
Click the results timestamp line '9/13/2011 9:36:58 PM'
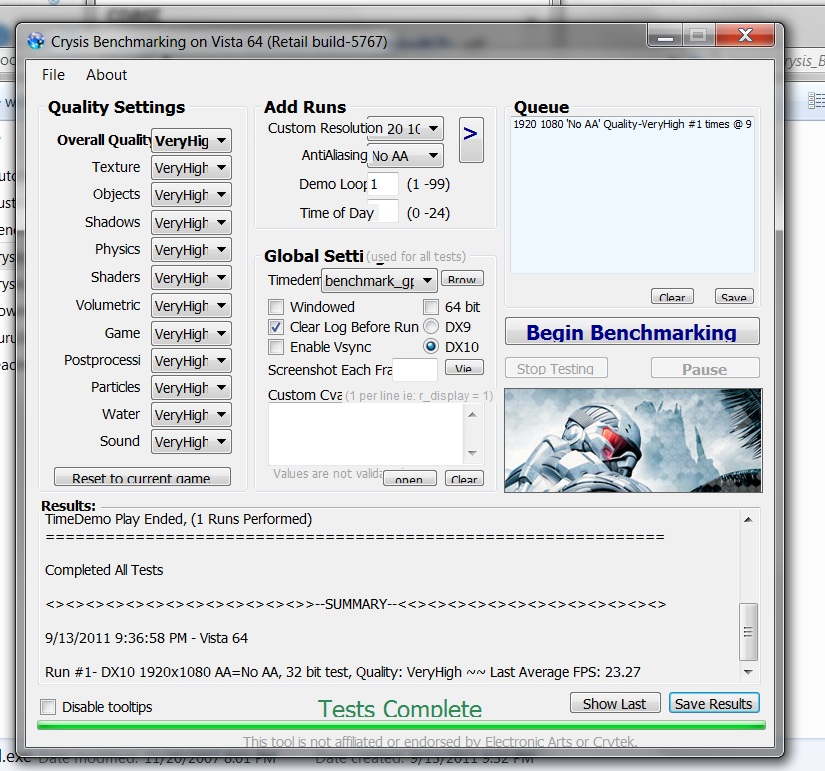[146, 638]
